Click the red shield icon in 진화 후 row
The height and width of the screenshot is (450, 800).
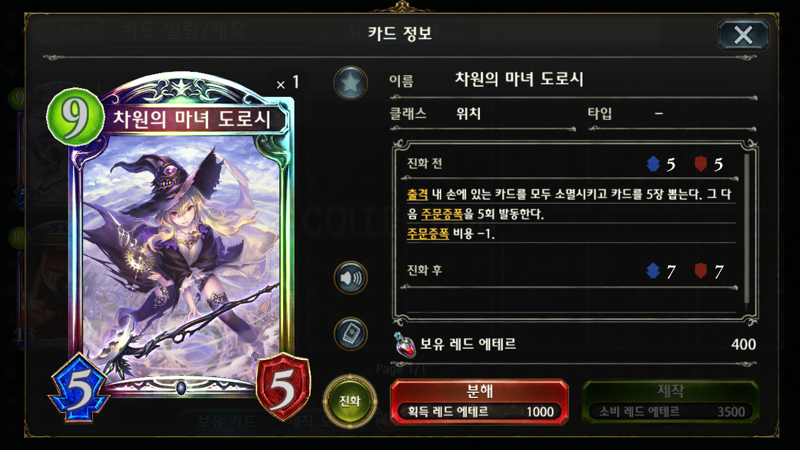(701, 270)
